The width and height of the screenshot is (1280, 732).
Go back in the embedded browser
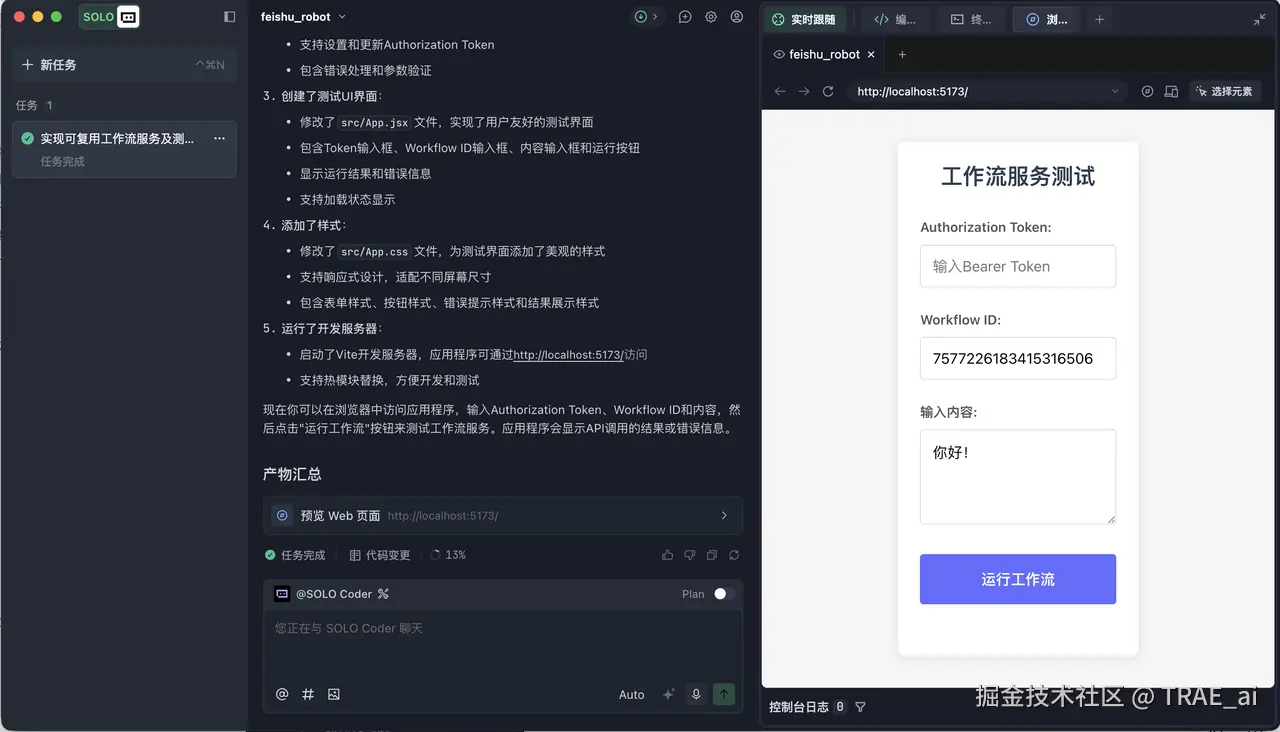pos(780,91)
